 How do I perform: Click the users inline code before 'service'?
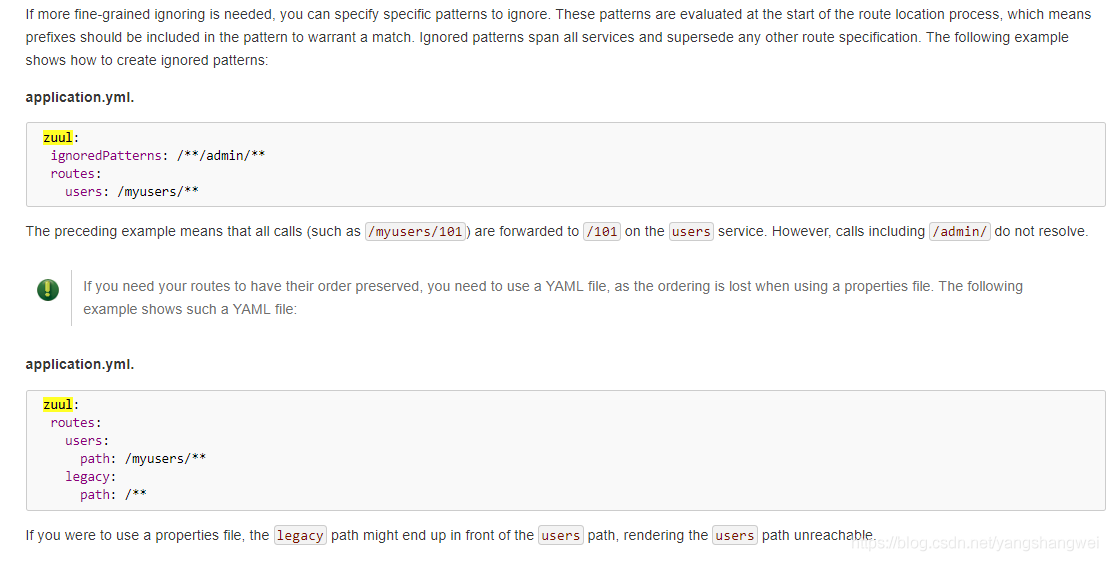[x=691, y=231]
